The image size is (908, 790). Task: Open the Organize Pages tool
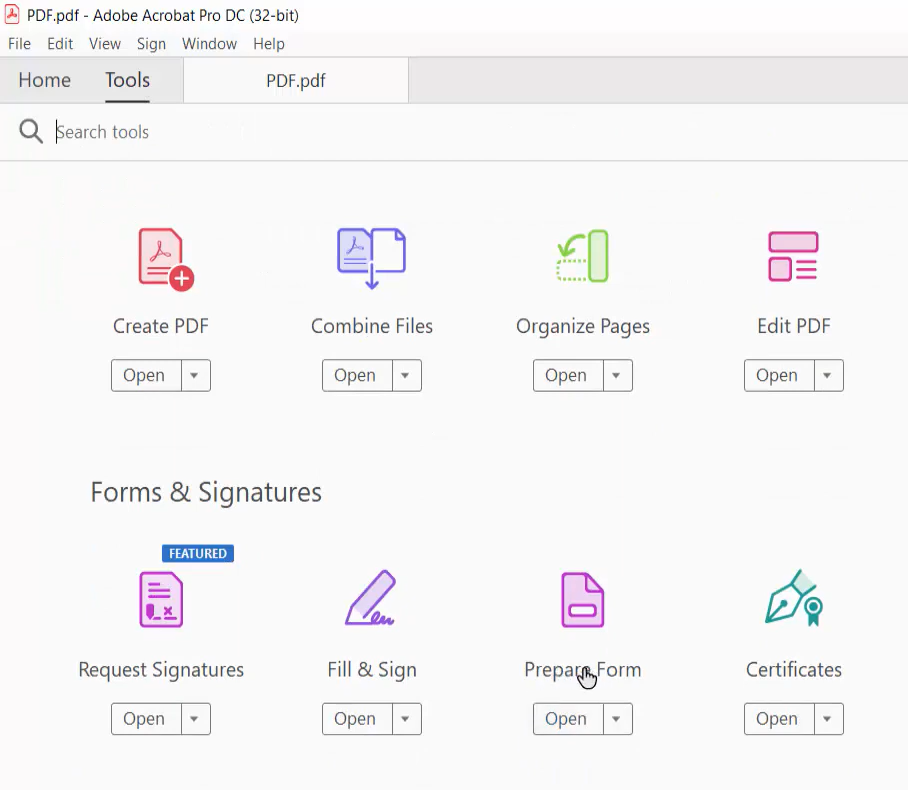pos(568,375)
